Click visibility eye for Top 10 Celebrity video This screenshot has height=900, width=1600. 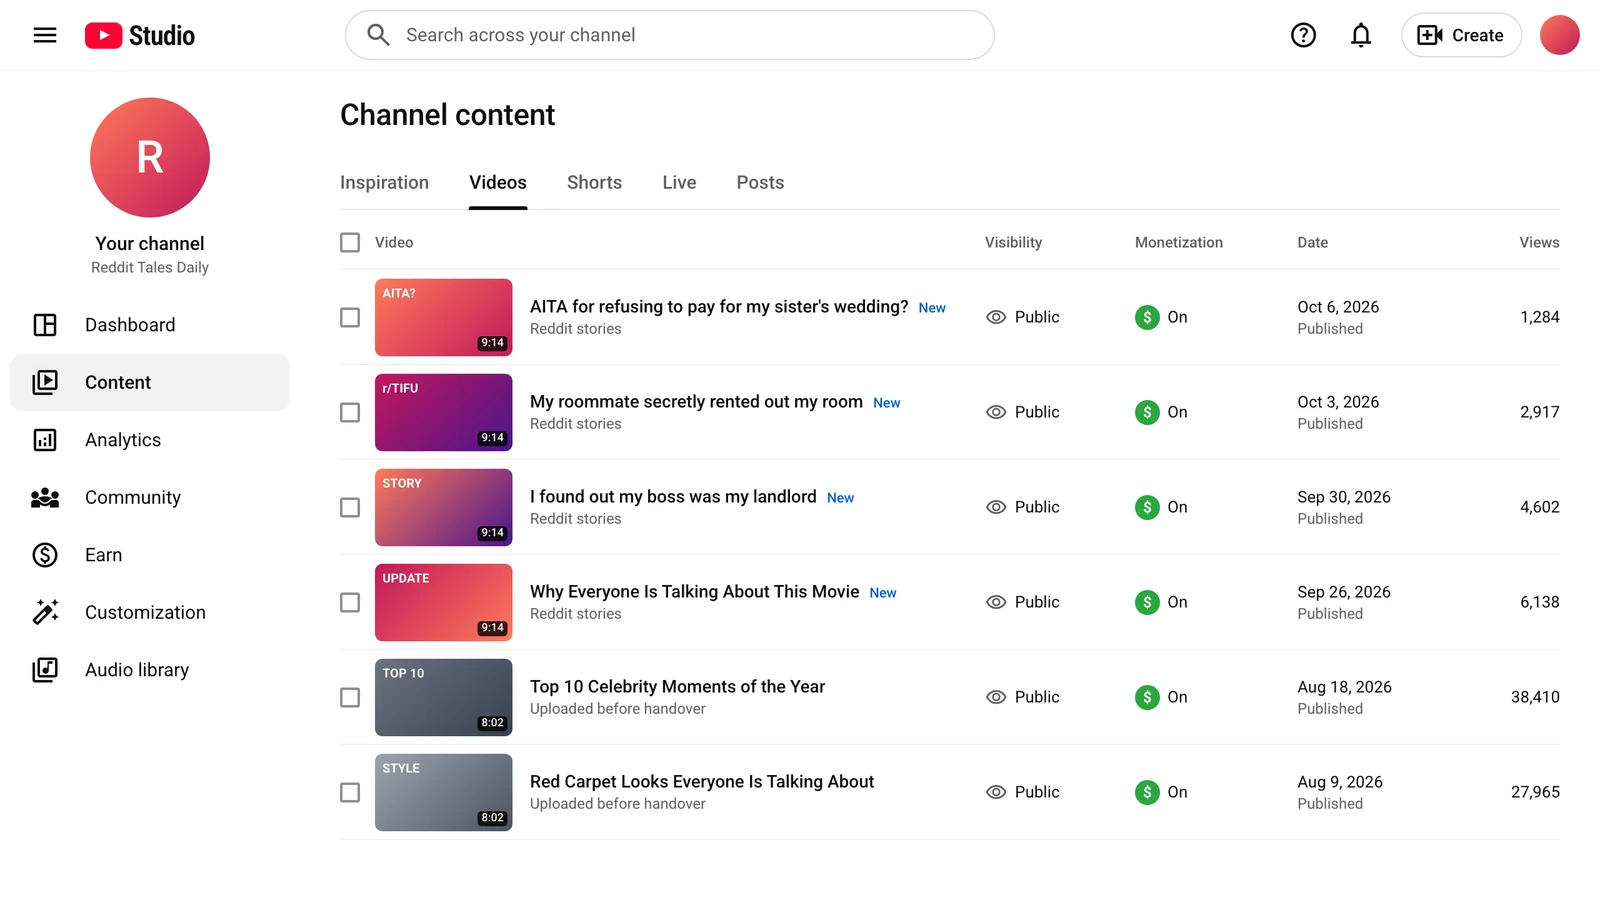pos(996,697)
